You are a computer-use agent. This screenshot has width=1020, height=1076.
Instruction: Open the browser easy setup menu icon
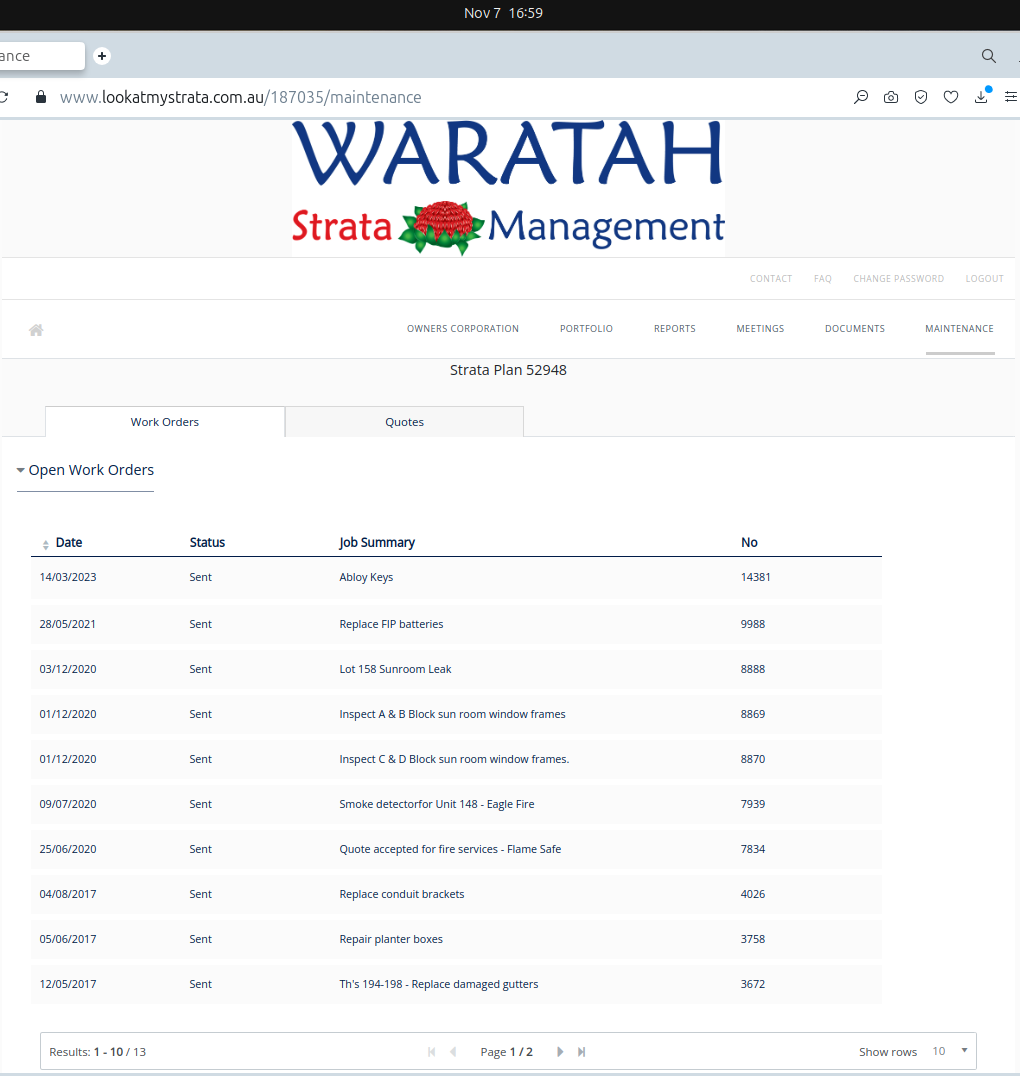coord(1011,97)
